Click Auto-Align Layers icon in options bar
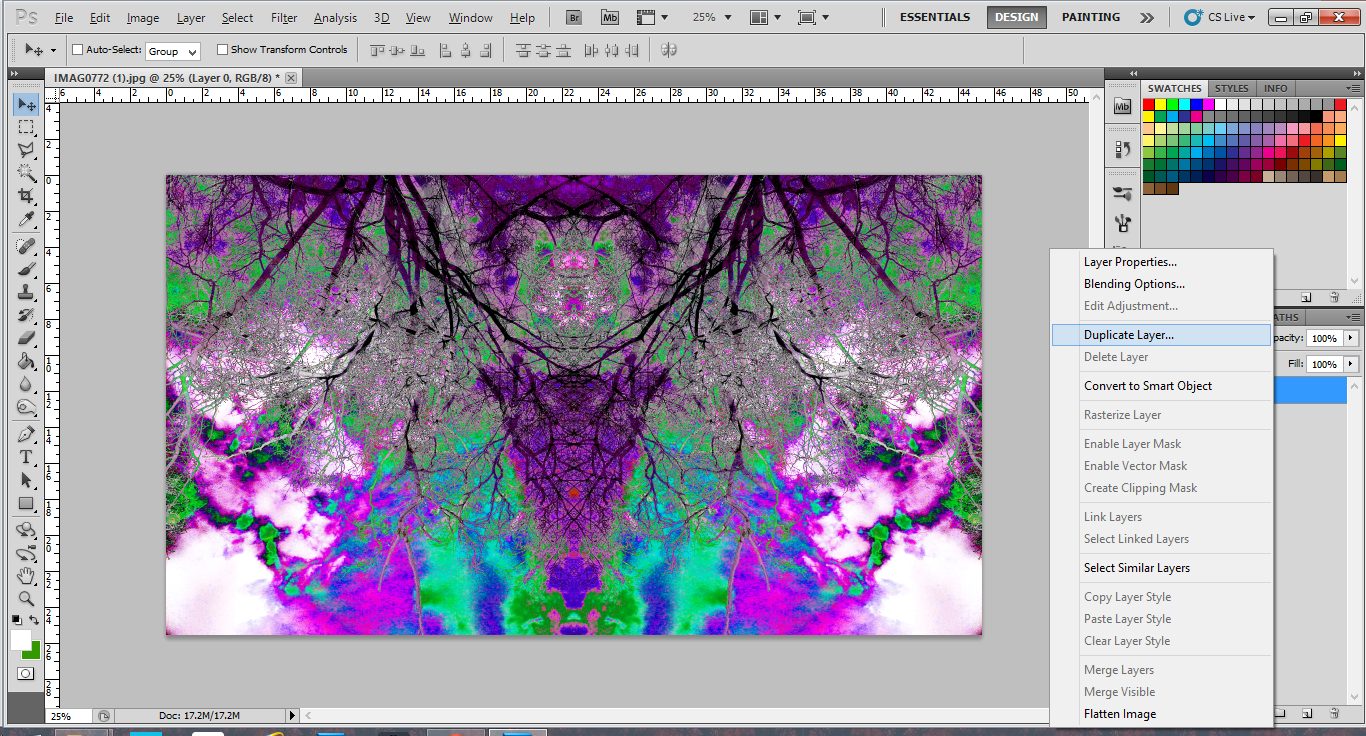 tap(669, 50)
